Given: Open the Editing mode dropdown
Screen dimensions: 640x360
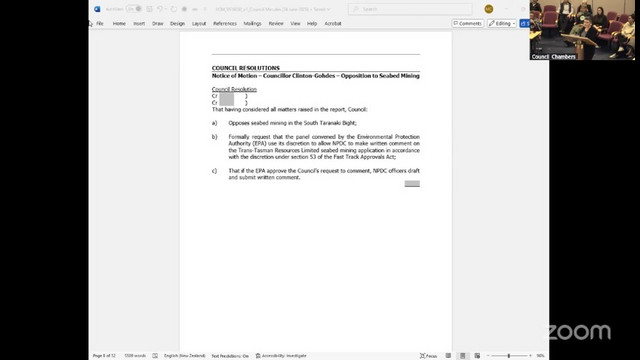Looking at the screenshot, I should [x=502, y=24].
